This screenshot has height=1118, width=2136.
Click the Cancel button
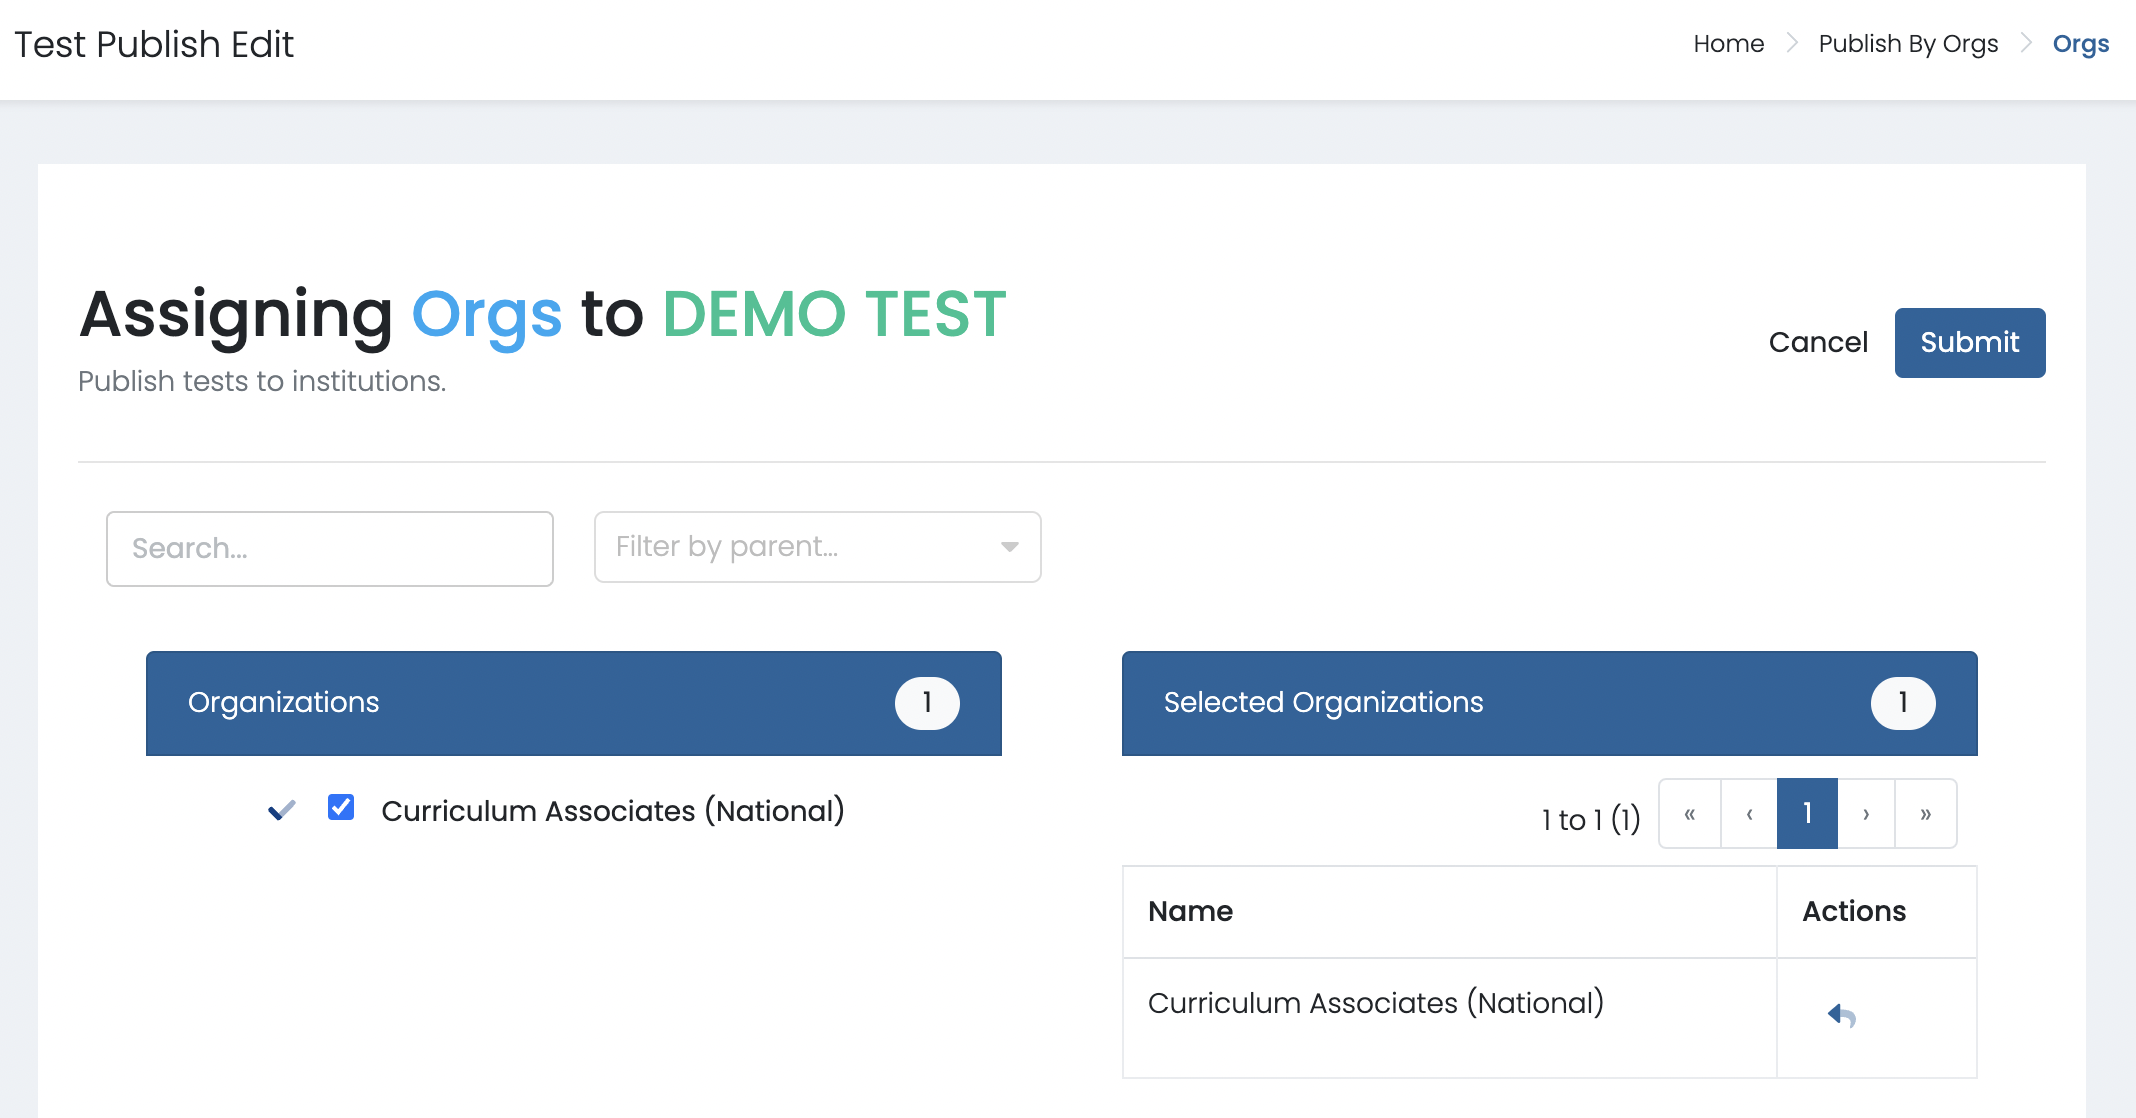point(1817,343)
